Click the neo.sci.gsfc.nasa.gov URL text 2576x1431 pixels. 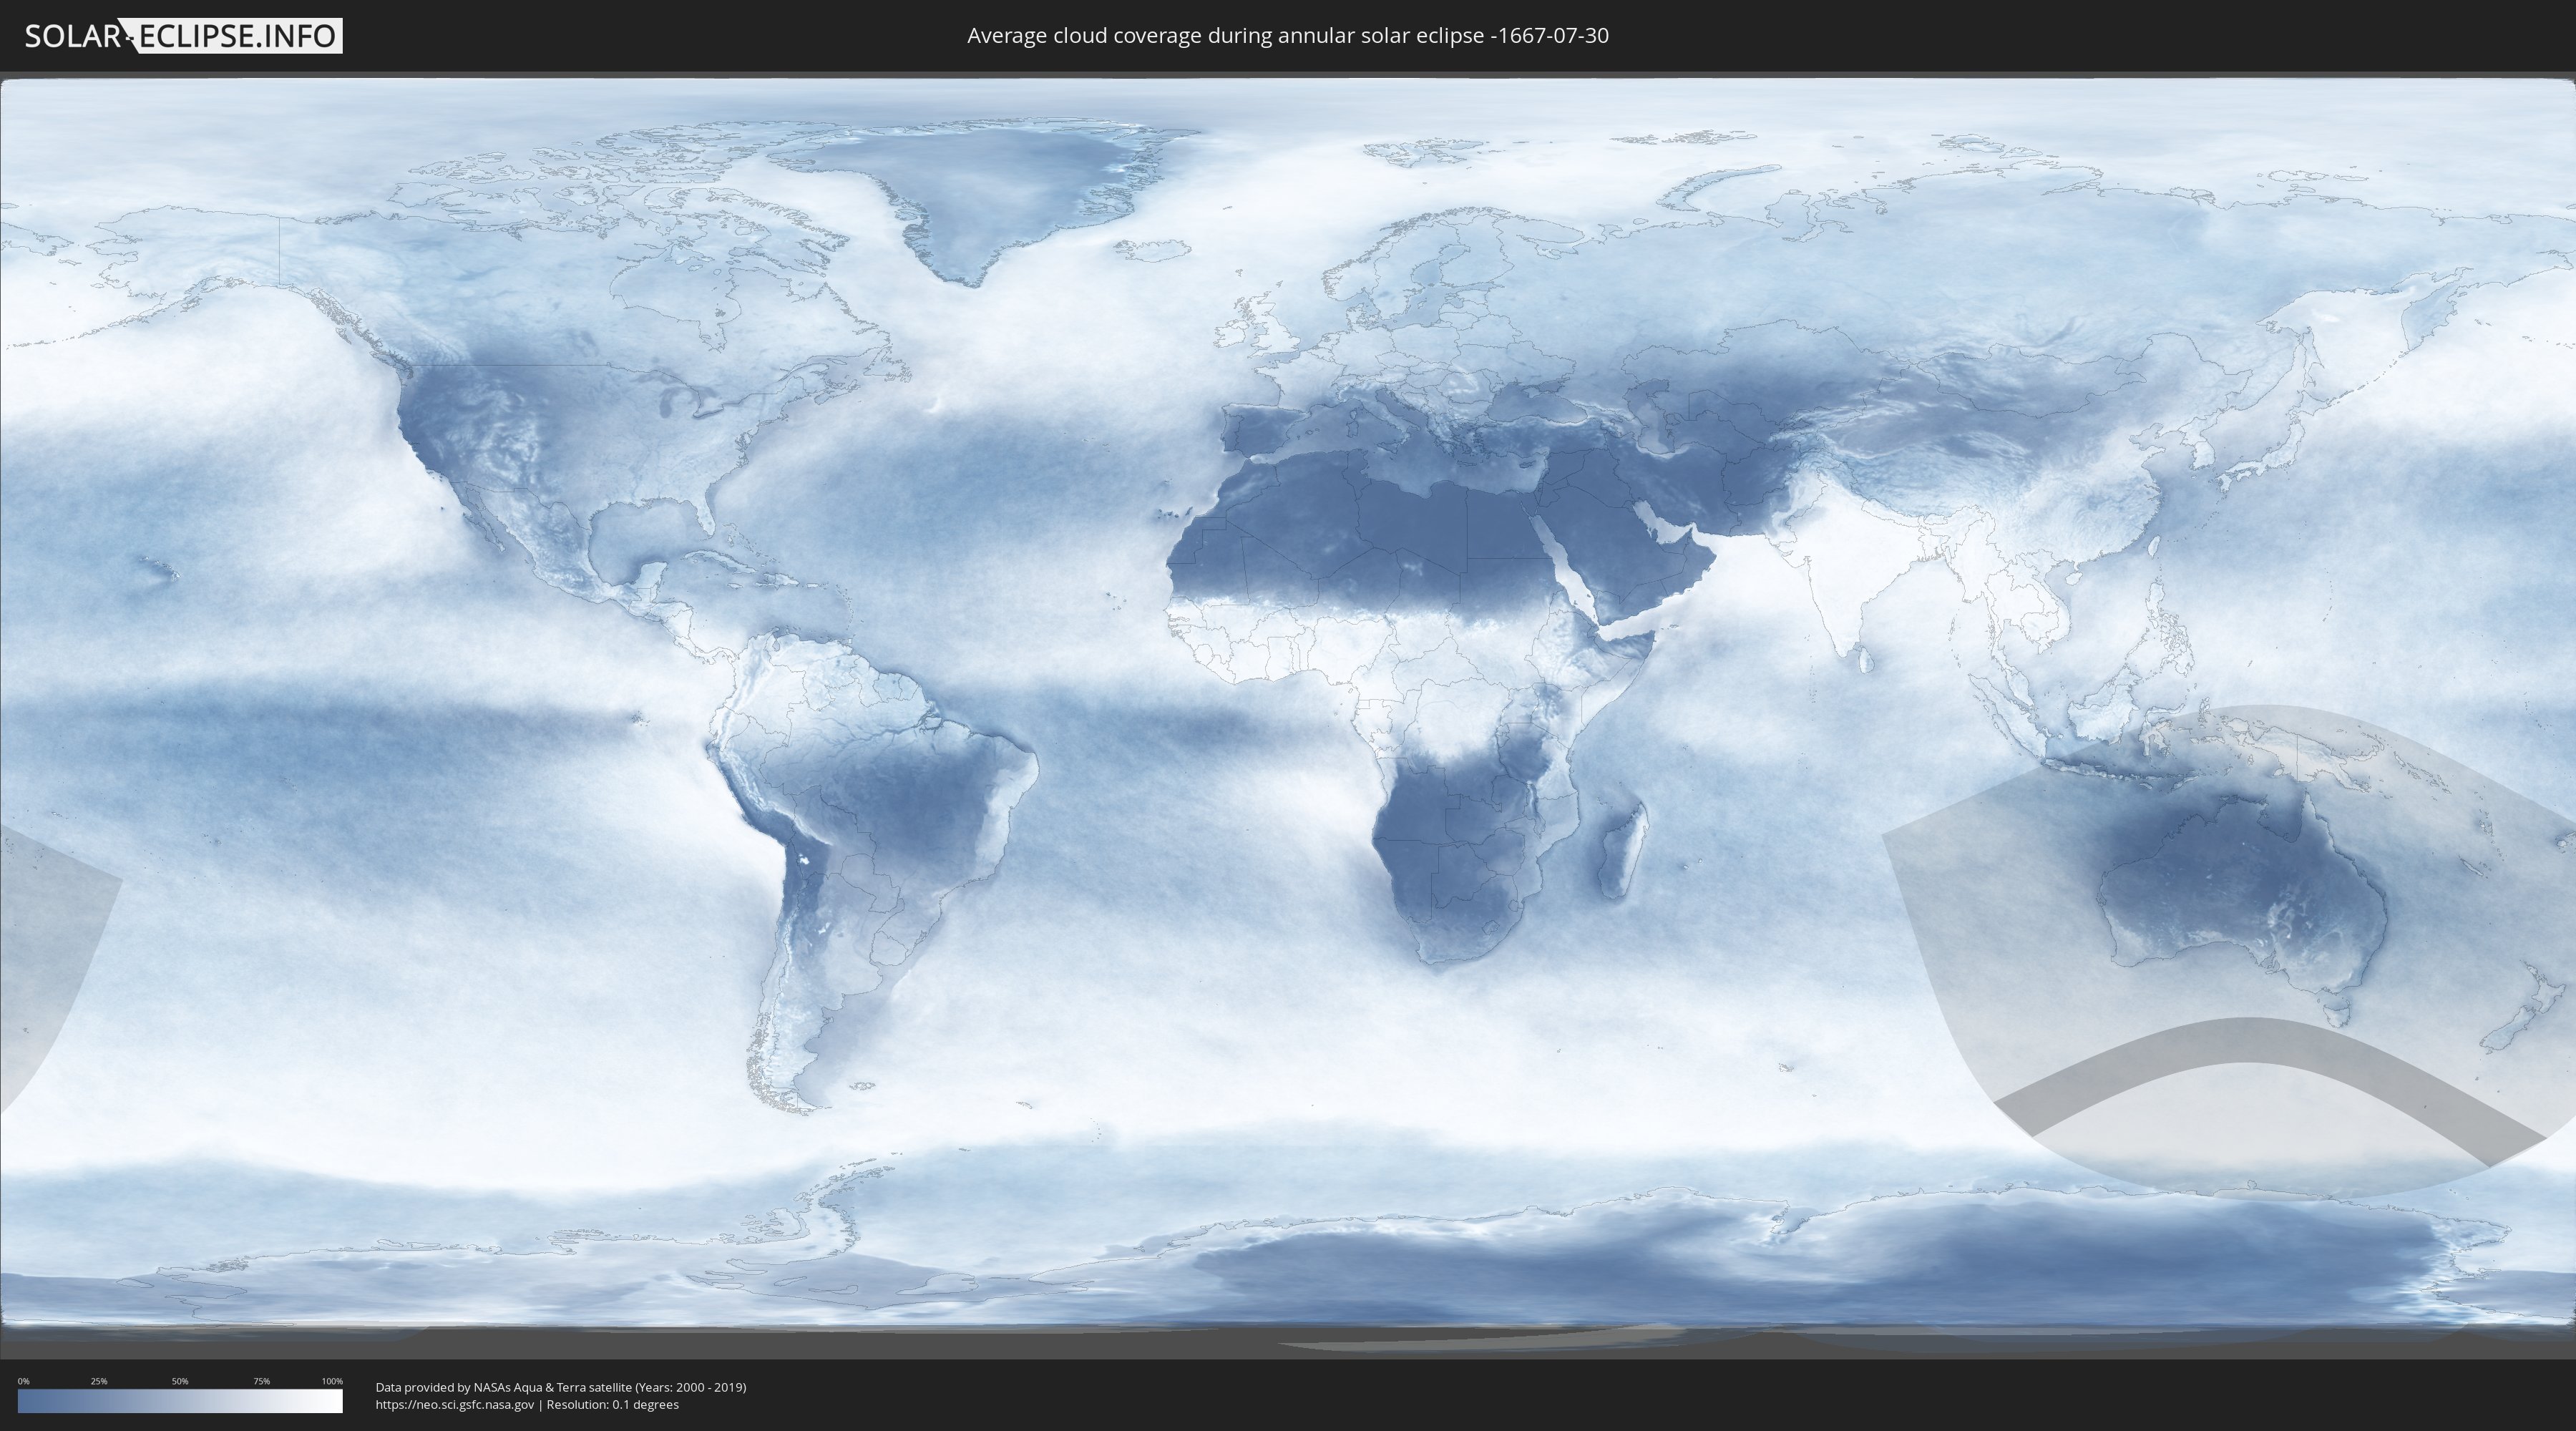(455, 1405)
